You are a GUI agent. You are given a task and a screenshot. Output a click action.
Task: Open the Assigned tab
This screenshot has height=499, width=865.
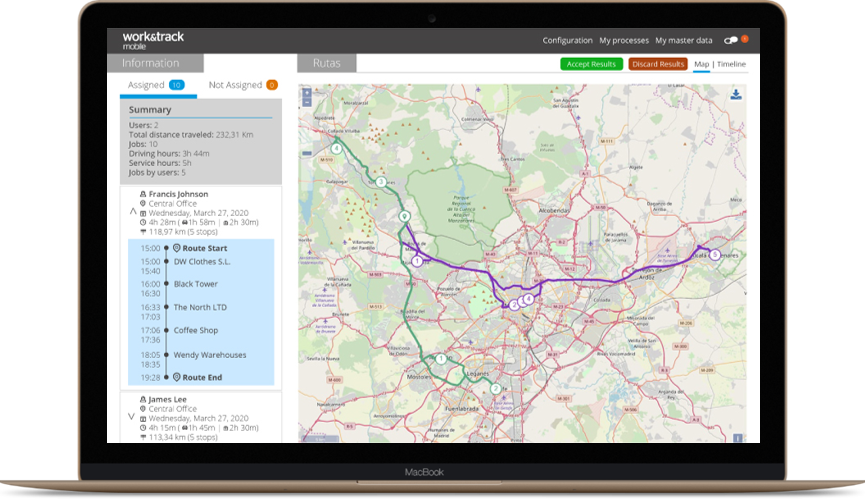tap(157, 85)
